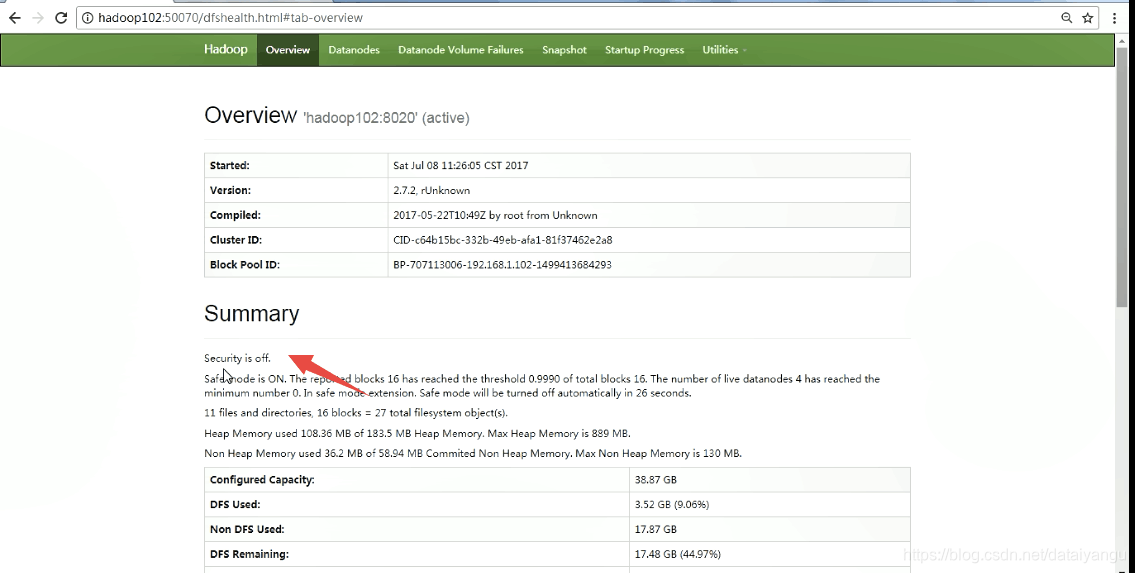Go back using the browser back arrow
This screenshot has height=573, width=1135.
[14, 18]
